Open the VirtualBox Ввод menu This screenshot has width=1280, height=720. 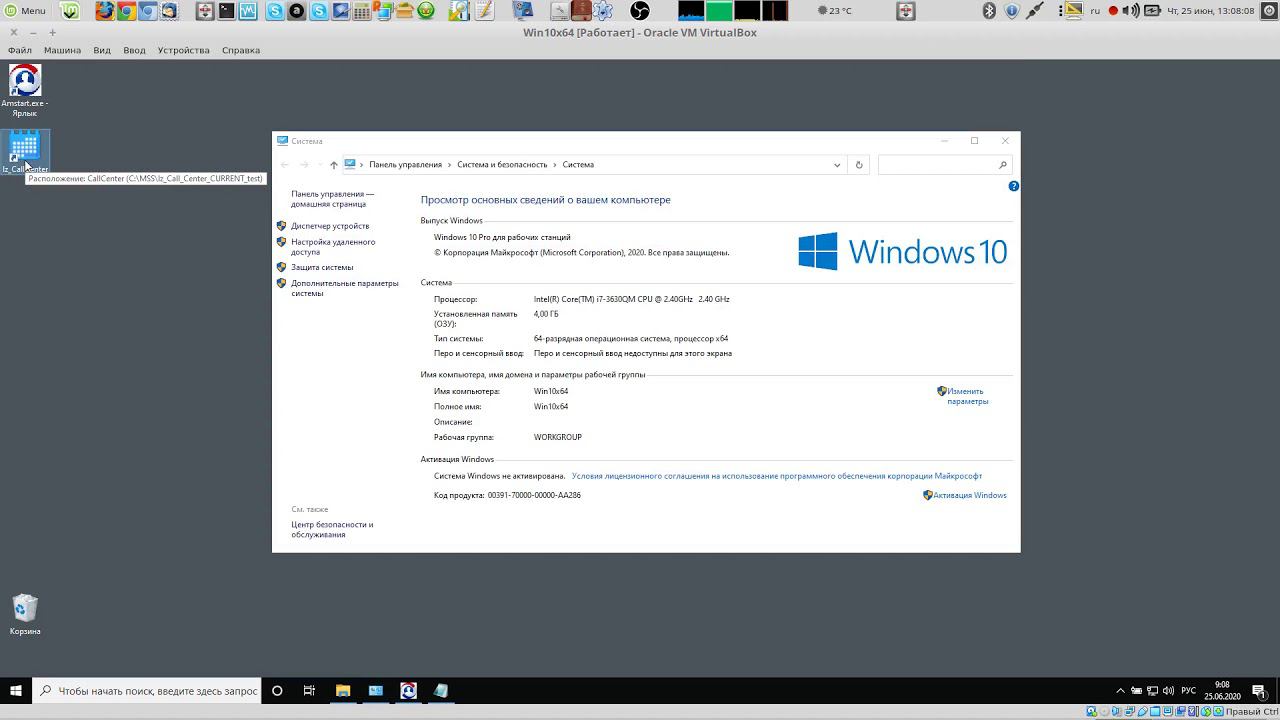point(134,50)
